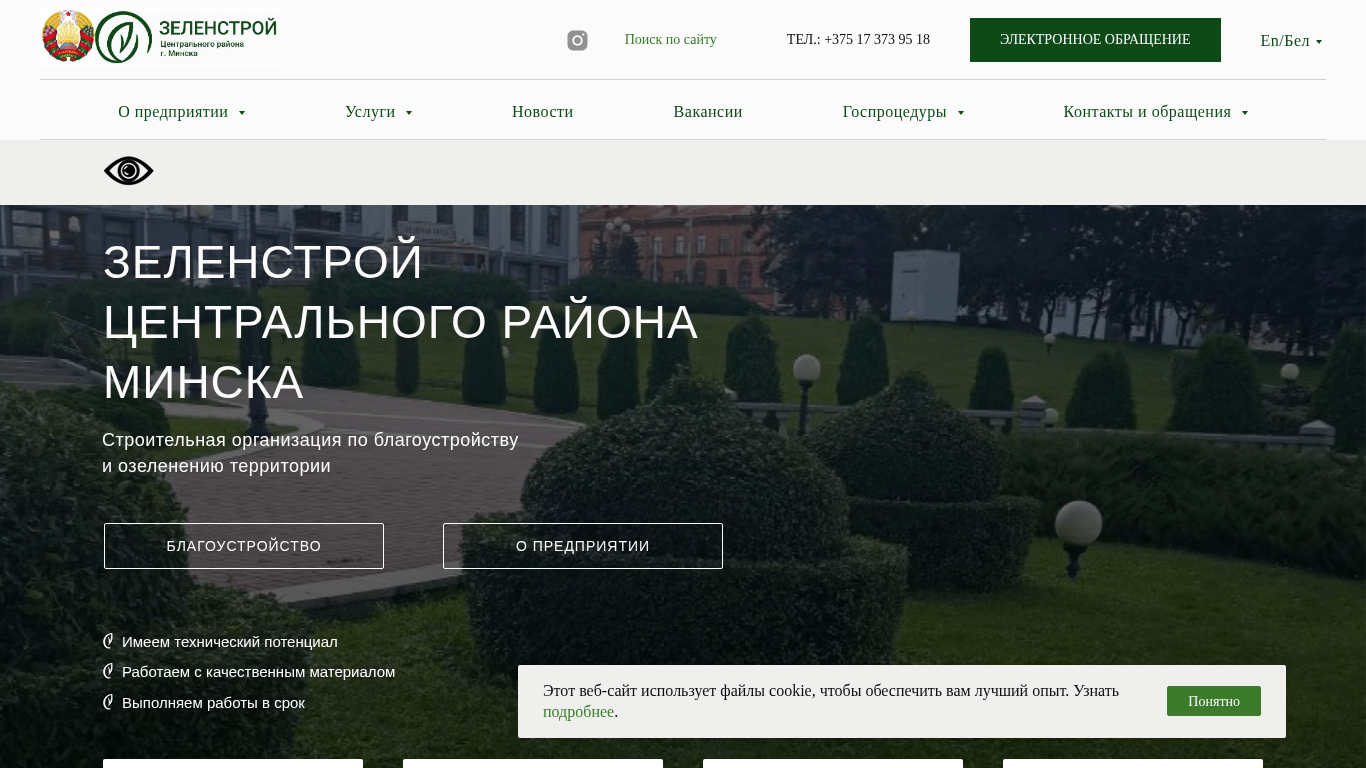
Task: Click leaf bullet beside Имеем технический потенциал
Action: [x=108, y=641]
